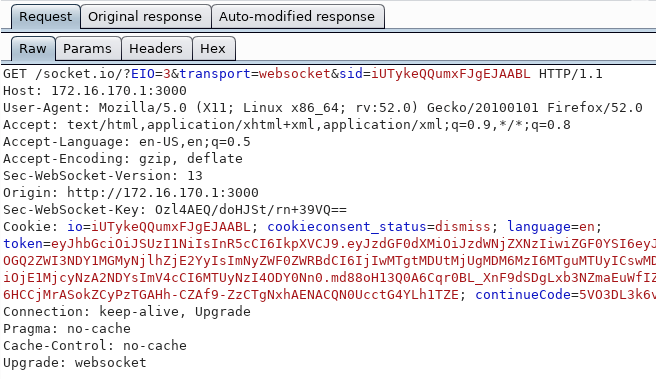Click the User-Agent header line
Image resolution: width=656 pixels, height=379 pixels.
coord(323,108)
